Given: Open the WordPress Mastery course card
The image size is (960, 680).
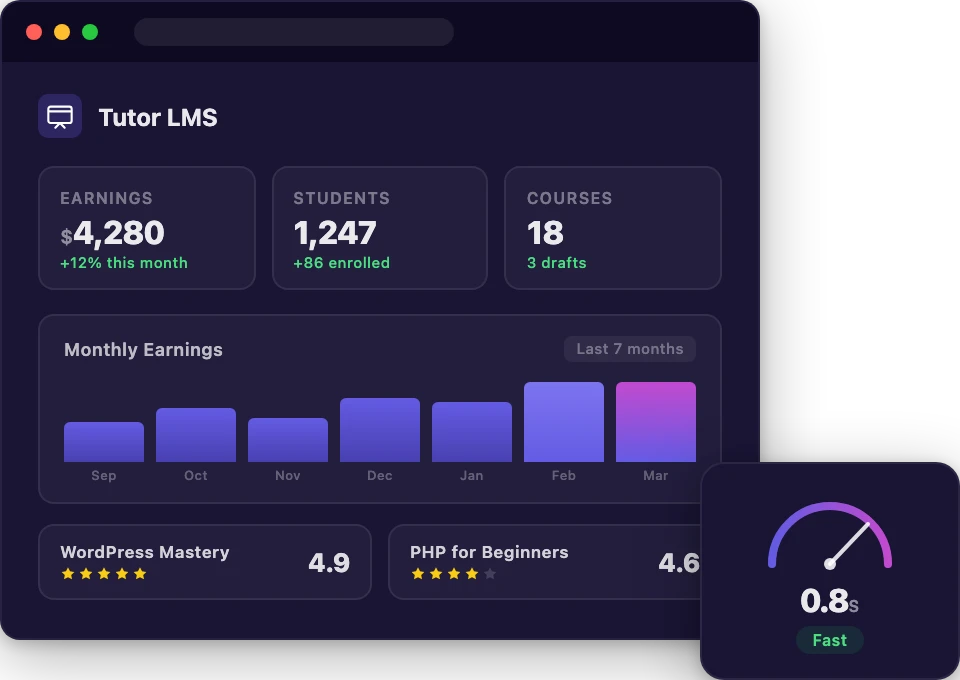Looking at the screenshot, I should coord(205,562).
